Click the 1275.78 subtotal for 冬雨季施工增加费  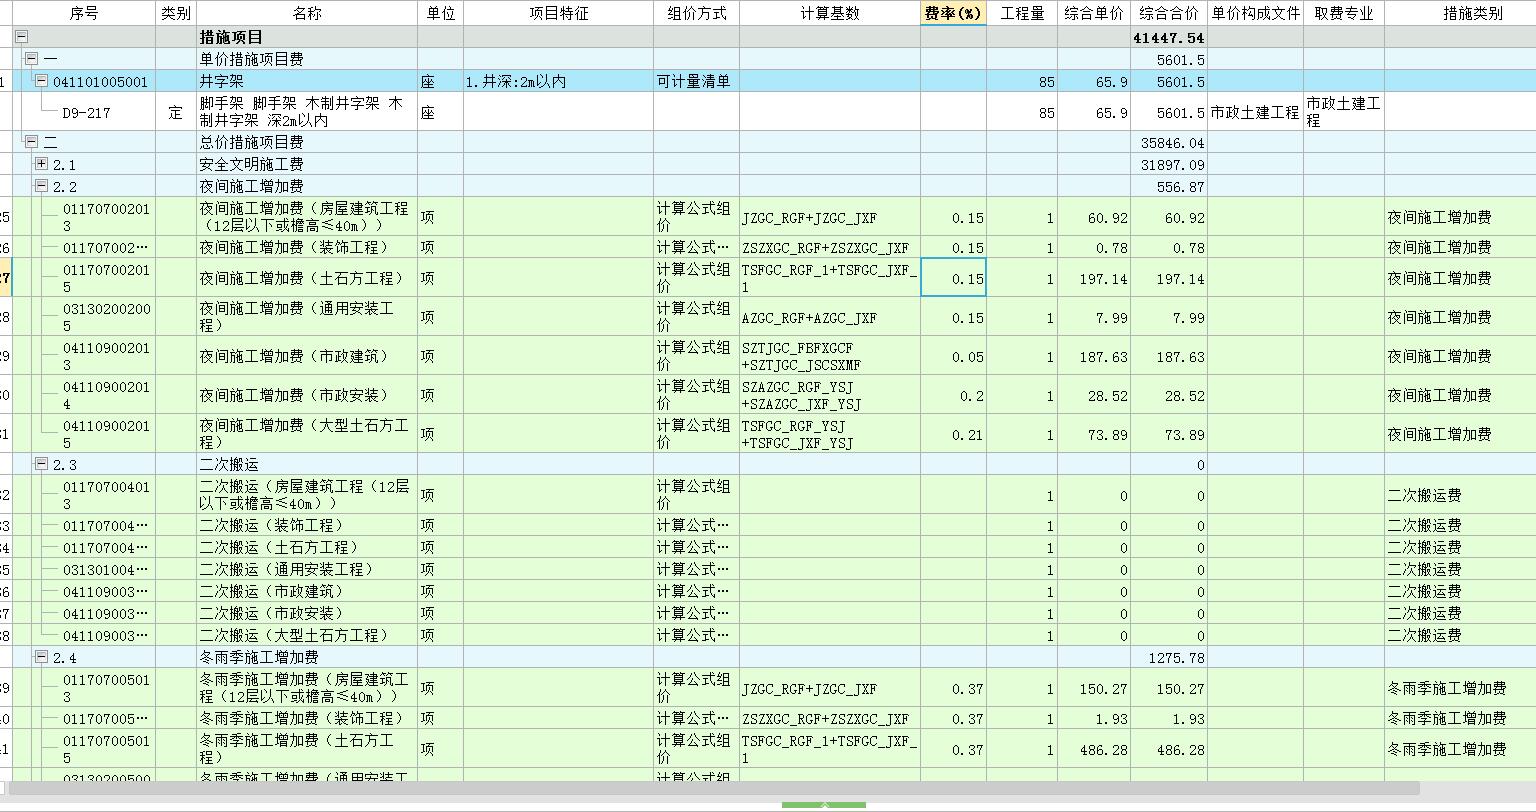(x=1169, y=657)
